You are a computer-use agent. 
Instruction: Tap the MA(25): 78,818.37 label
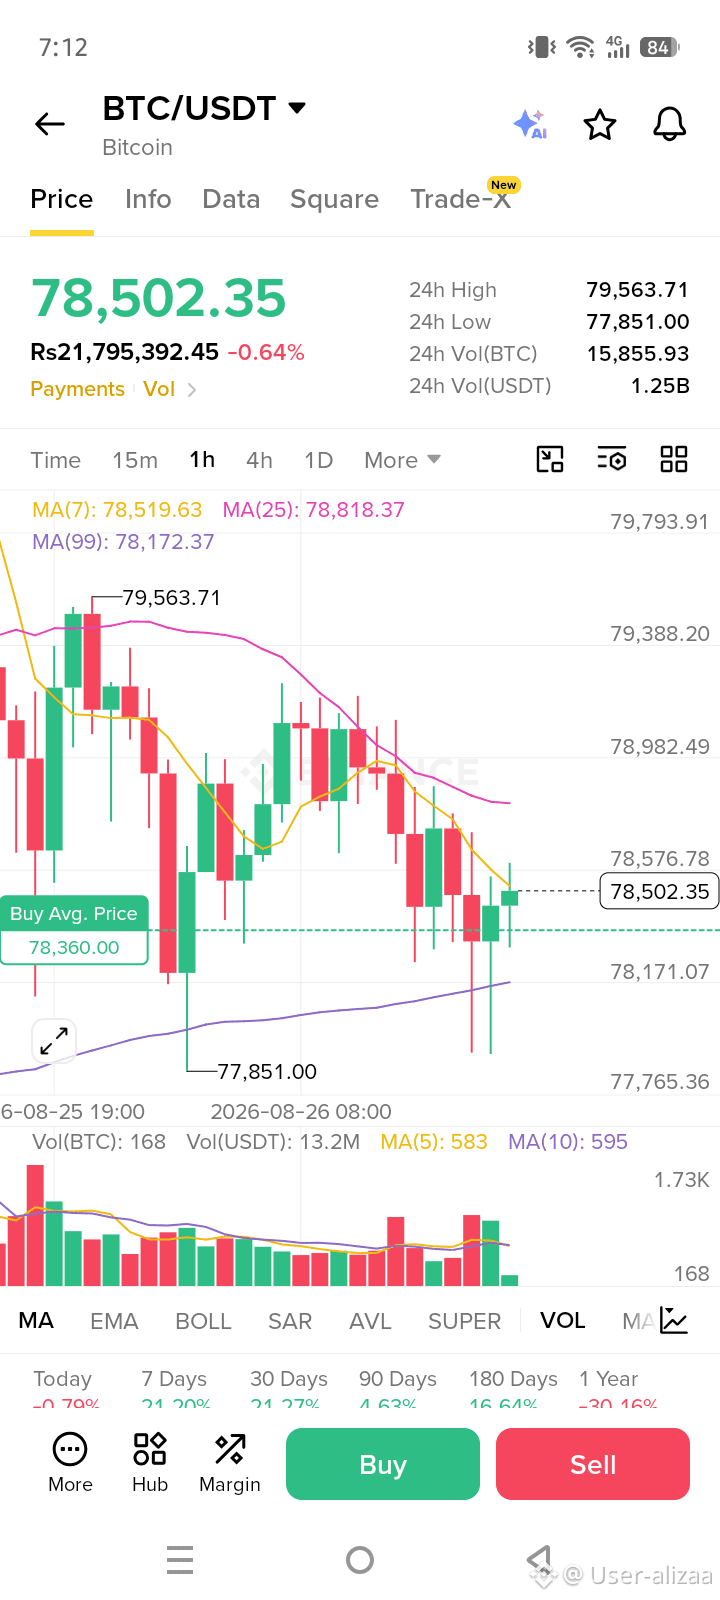[x=314, y=510]
